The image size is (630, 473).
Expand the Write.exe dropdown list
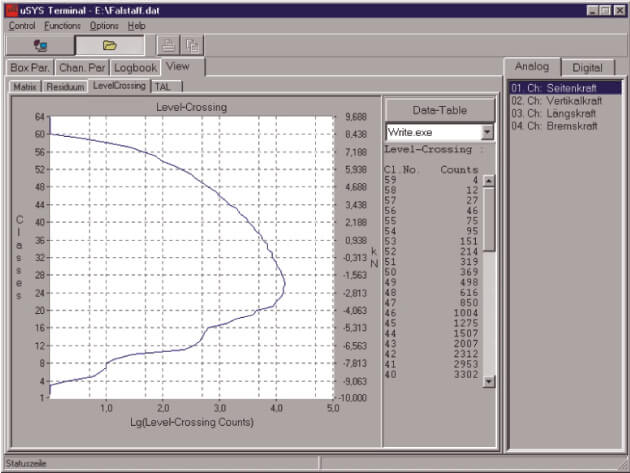(487, 132)
